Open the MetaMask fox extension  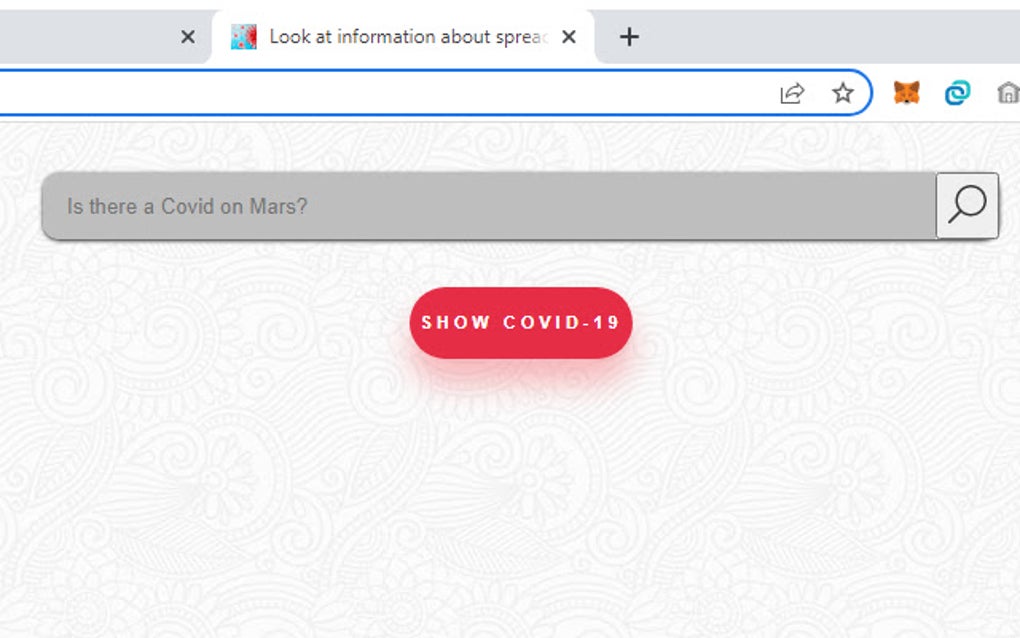(x=906, y=92)
